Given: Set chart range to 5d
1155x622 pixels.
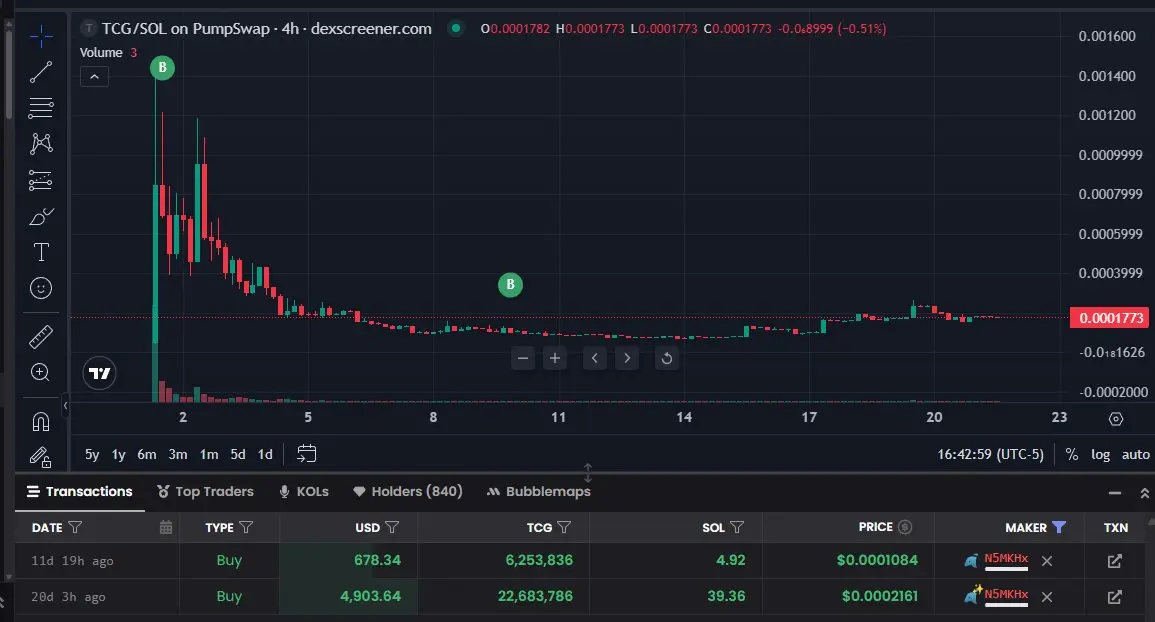Looking at the screenshot, I should point(238,455).
